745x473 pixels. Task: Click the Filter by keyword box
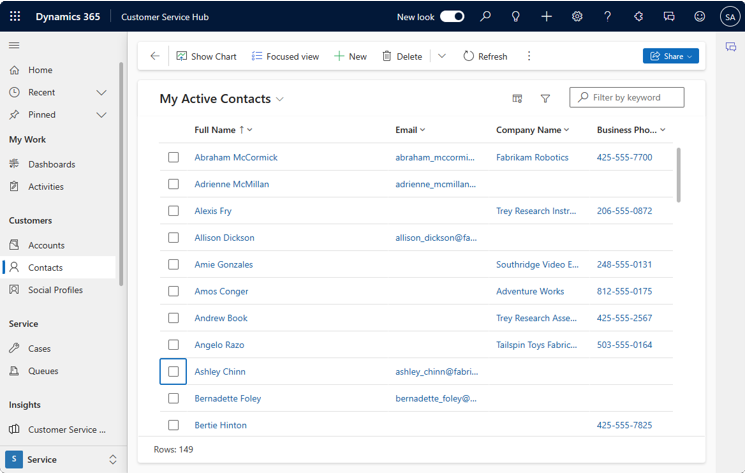coord(627,97)
